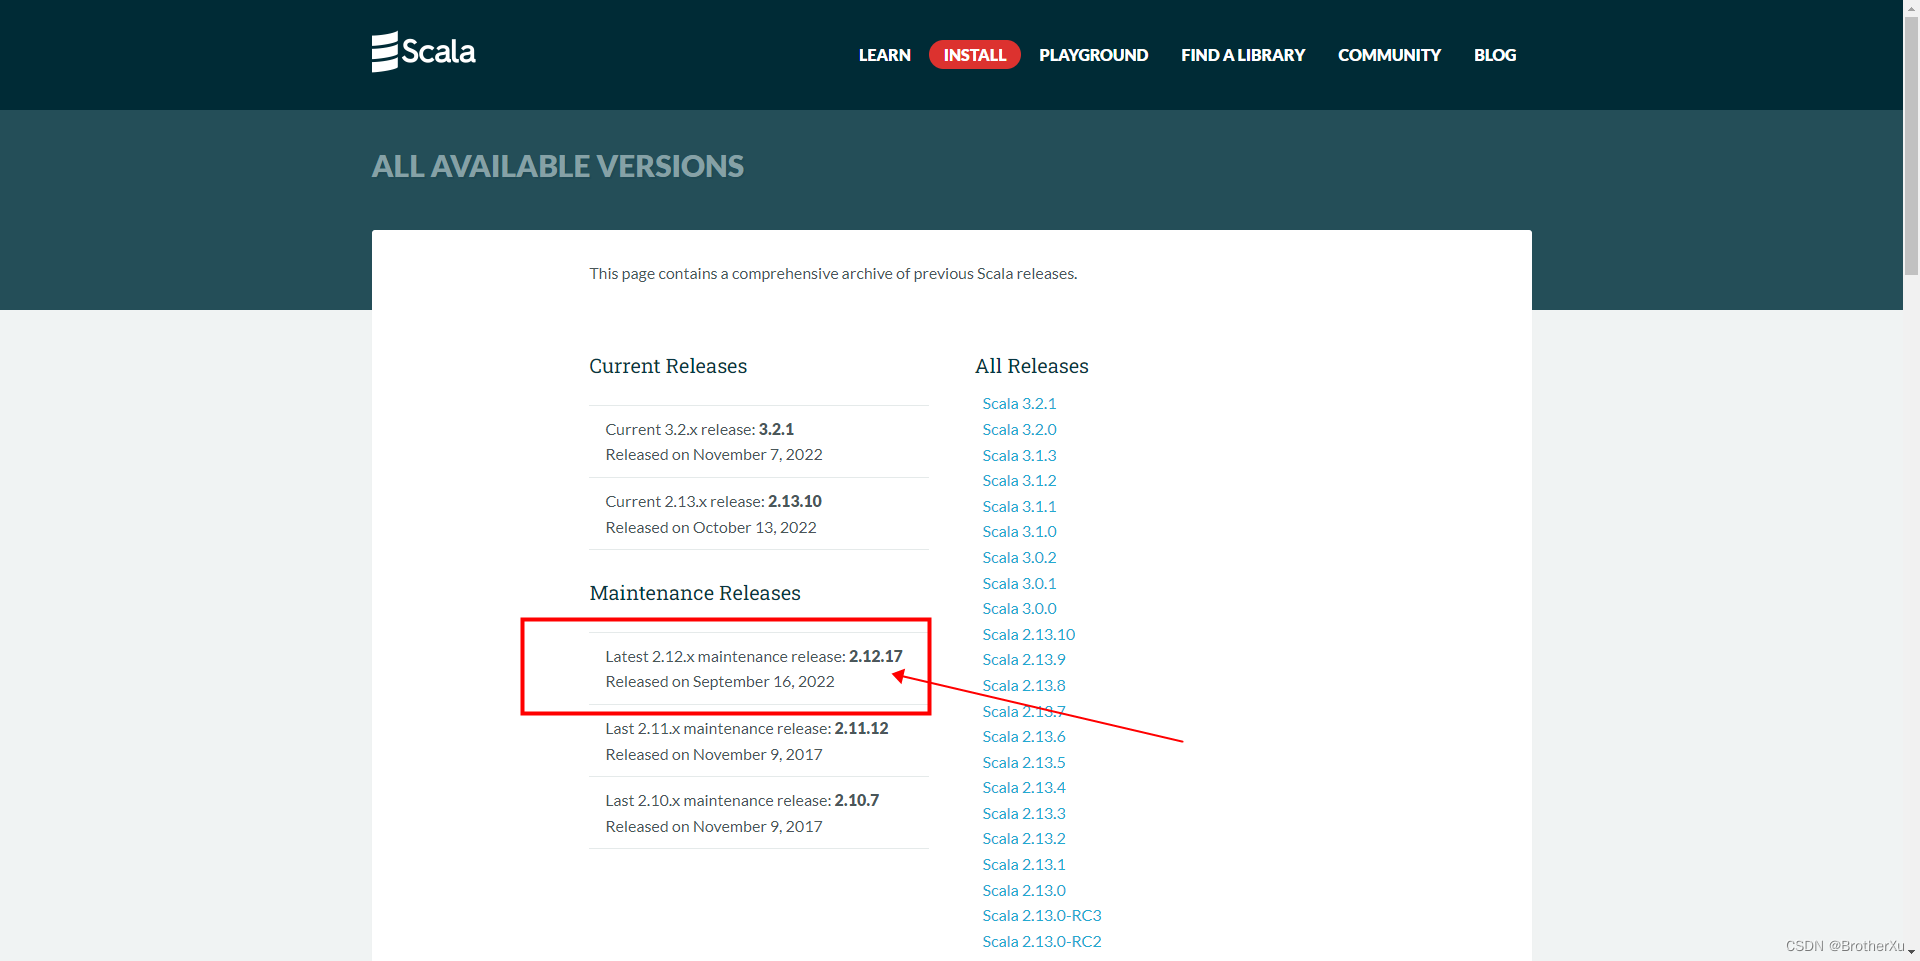Select the INSTALL navigation button
The image size is (1920, 961).
click(x=973, y=55)
